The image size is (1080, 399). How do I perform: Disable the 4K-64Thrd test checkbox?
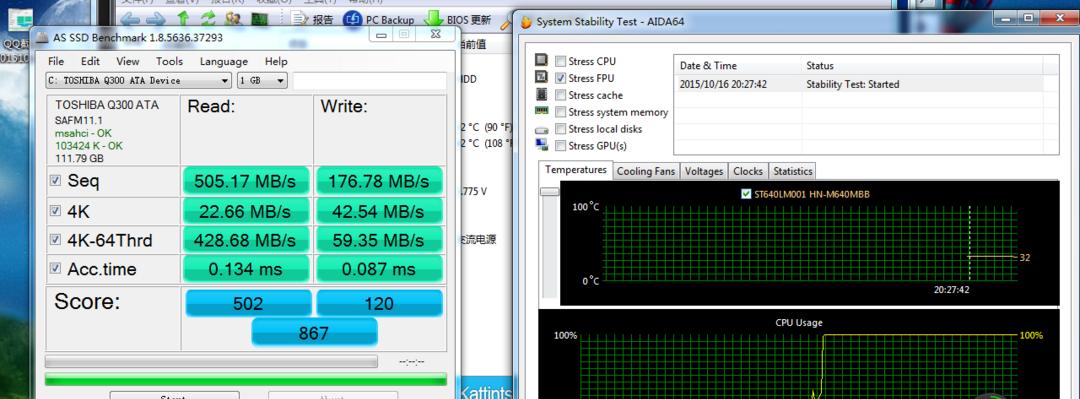tap(55, 240)
